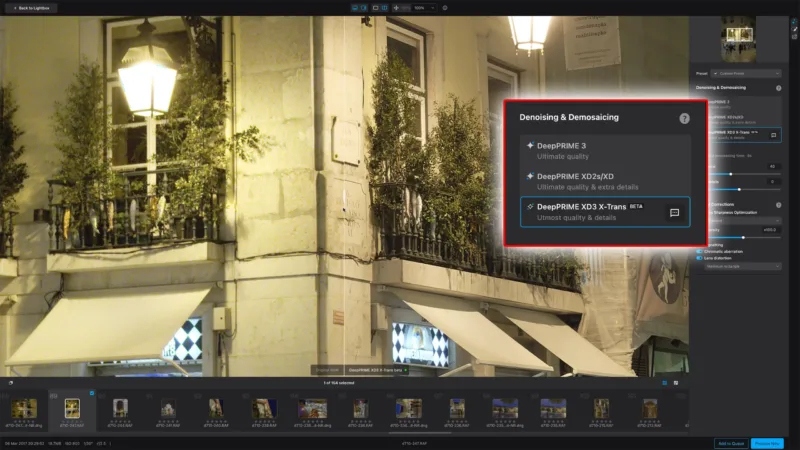Click the grid layout icon above filmstrip

coord(676,383)
